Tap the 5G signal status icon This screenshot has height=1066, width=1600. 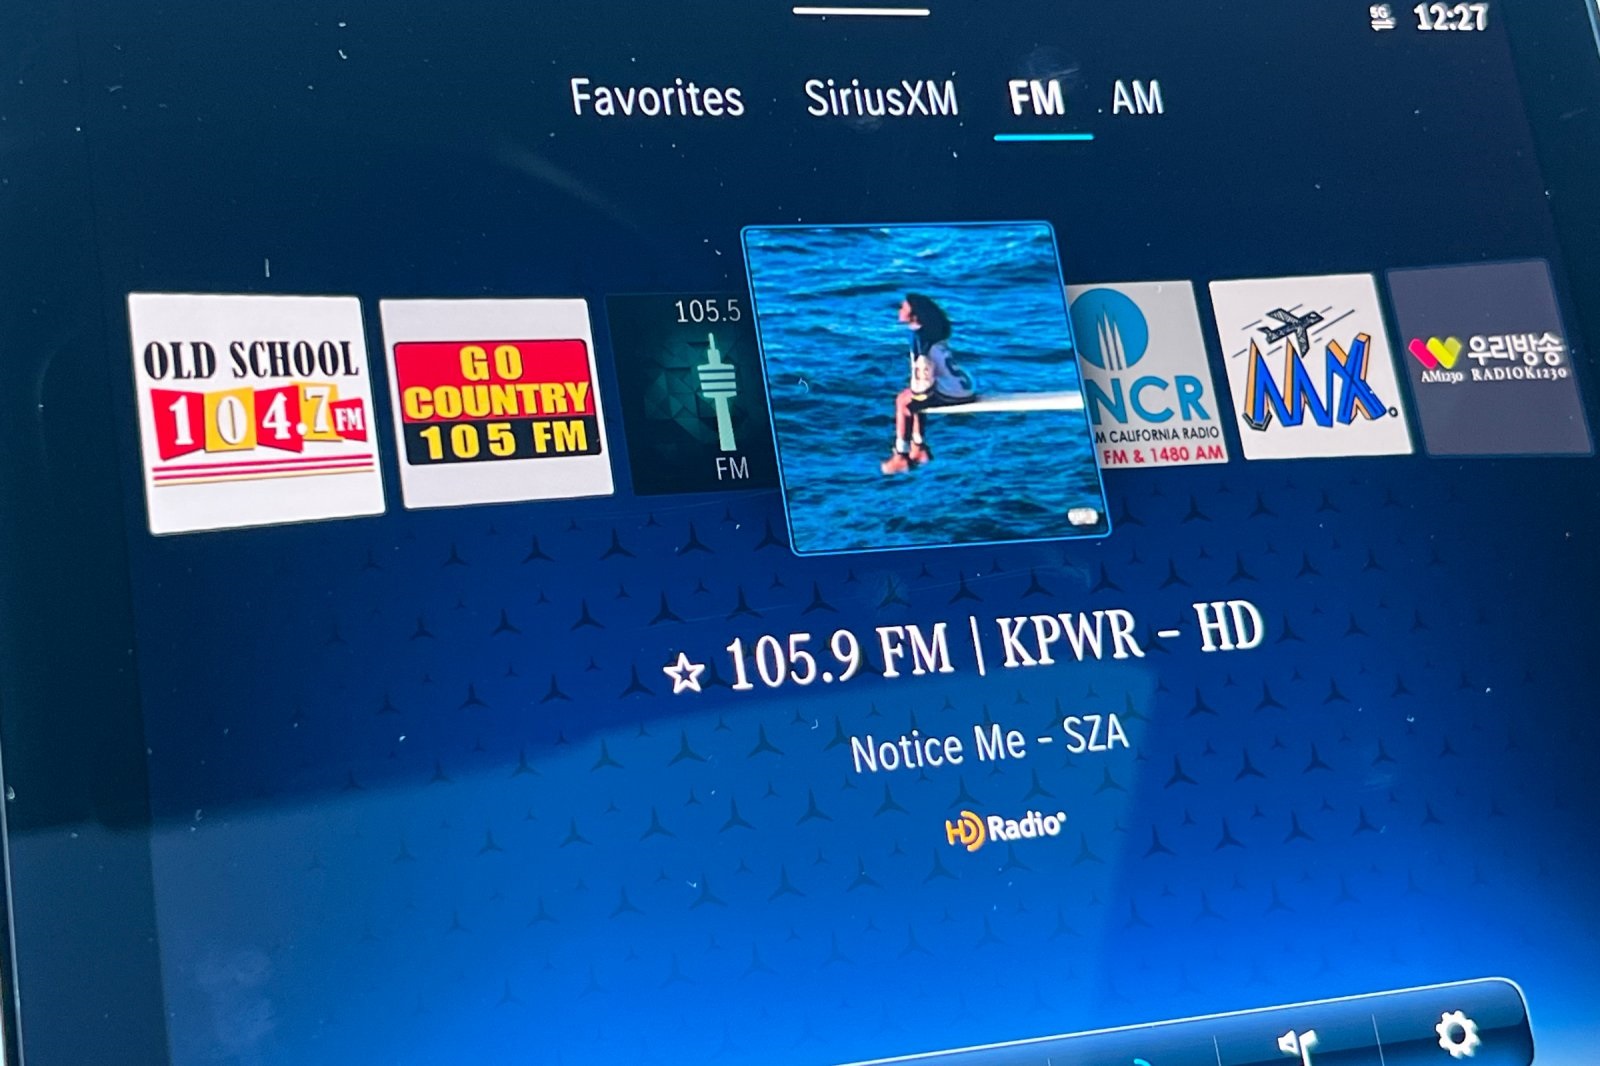point(1382,17)
